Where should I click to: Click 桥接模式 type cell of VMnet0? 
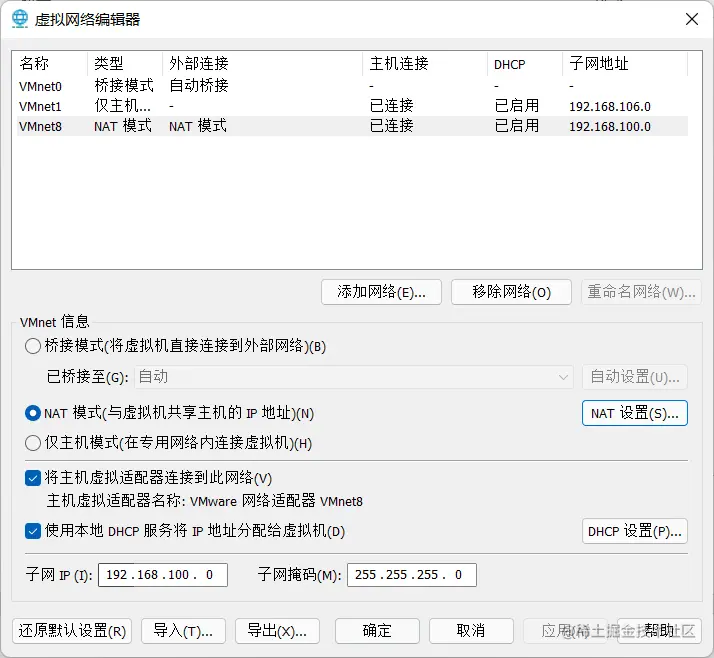[x=124, y=86]
